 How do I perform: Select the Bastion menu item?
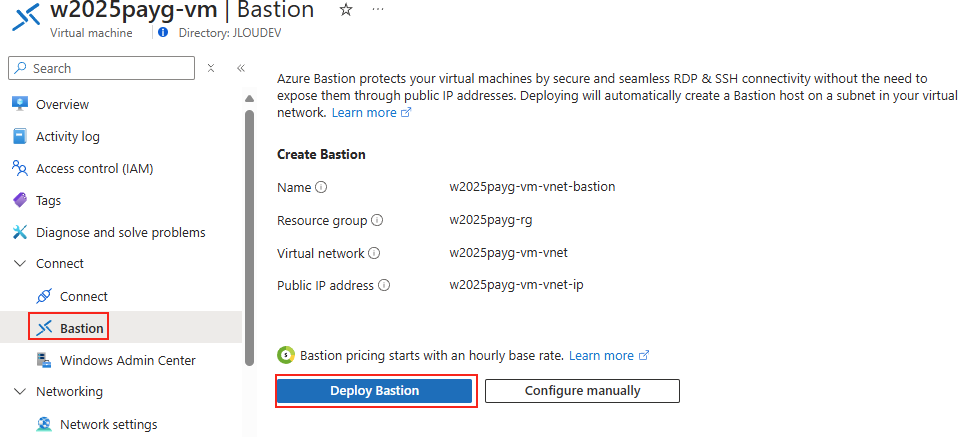click(81, 329)
